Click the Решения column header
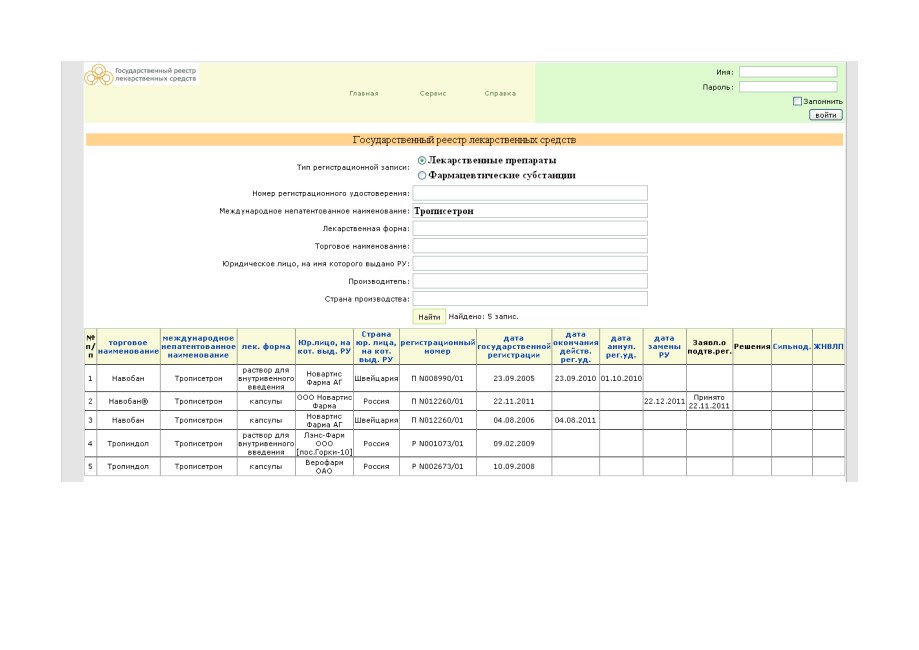919x650 pixels. coord(752,347)
